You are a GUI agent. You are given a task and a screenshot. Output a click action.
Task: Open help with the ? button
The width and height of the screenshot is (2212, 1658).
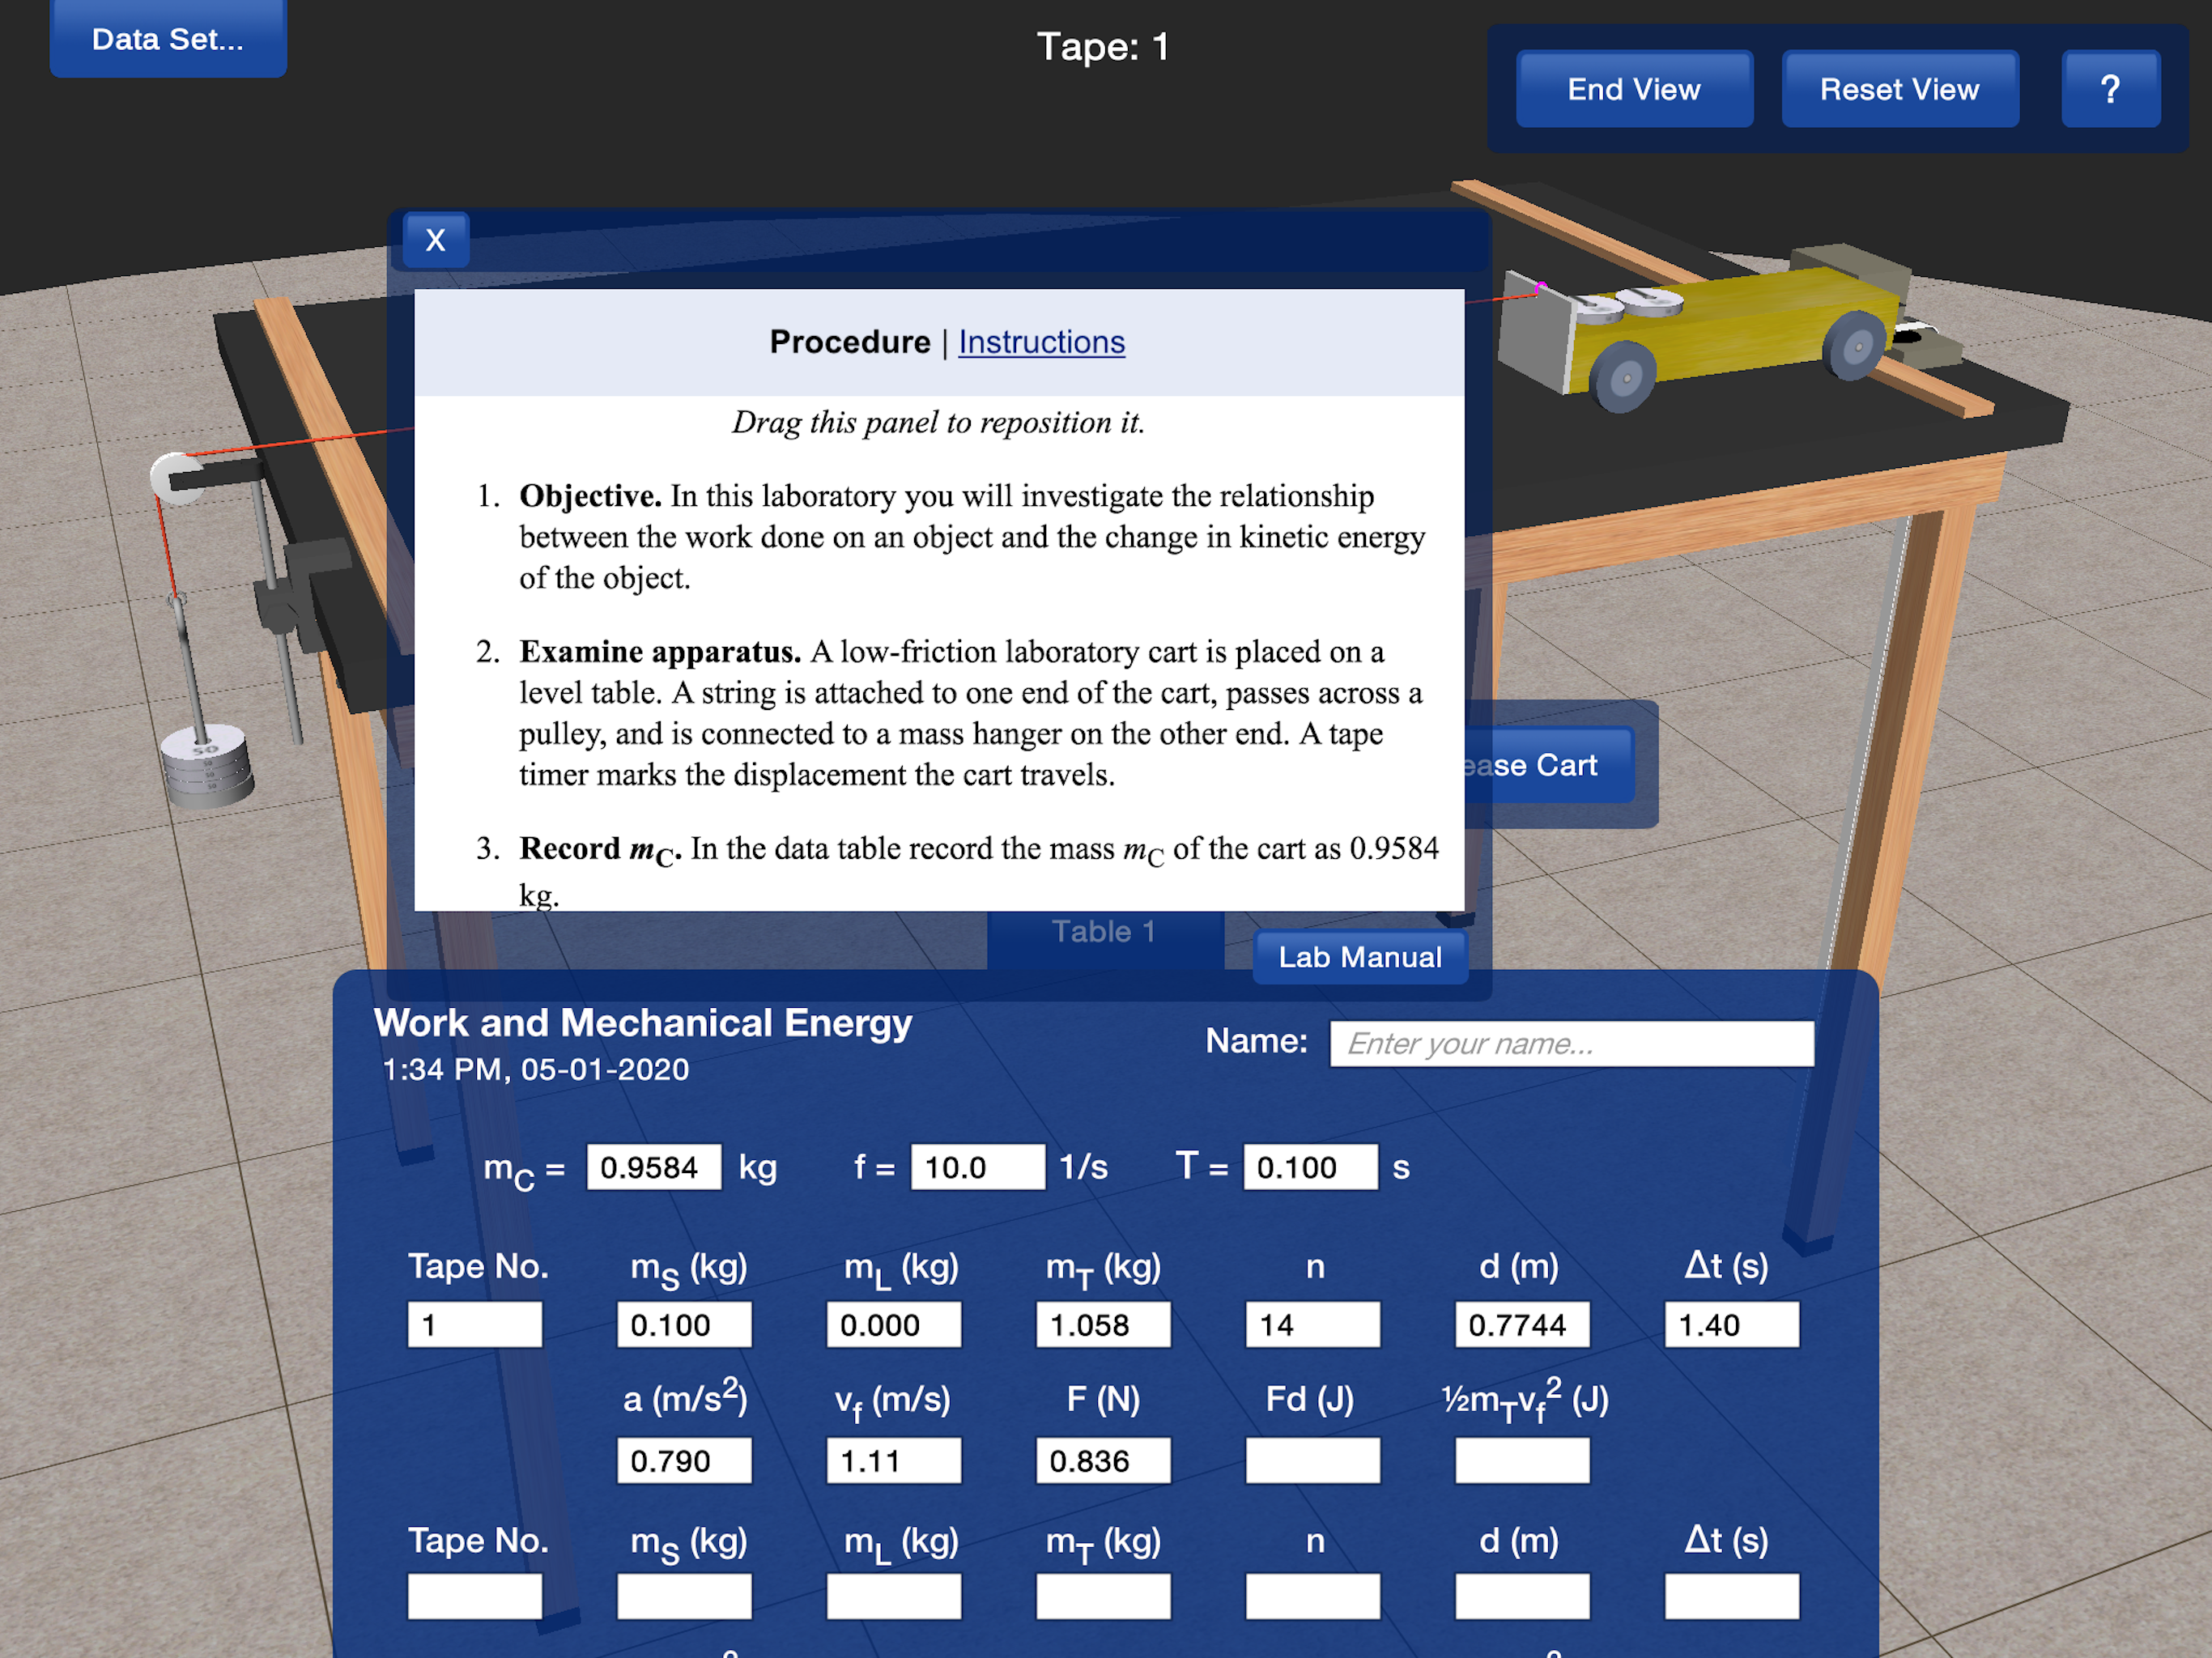[2110, 89]
